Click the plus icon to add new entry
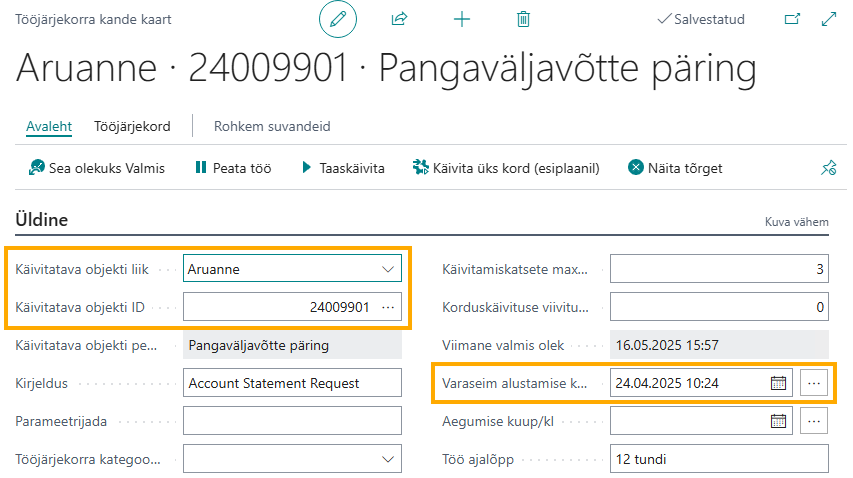The width and height of the screenshot is (853, 478). coord(461,20)
